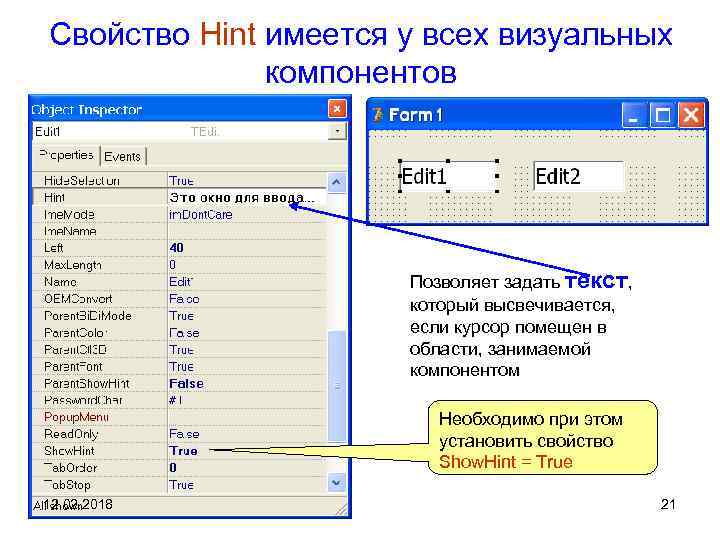720x540 pixels.
Task: Click the Left value 40
Action: (176, 248)
